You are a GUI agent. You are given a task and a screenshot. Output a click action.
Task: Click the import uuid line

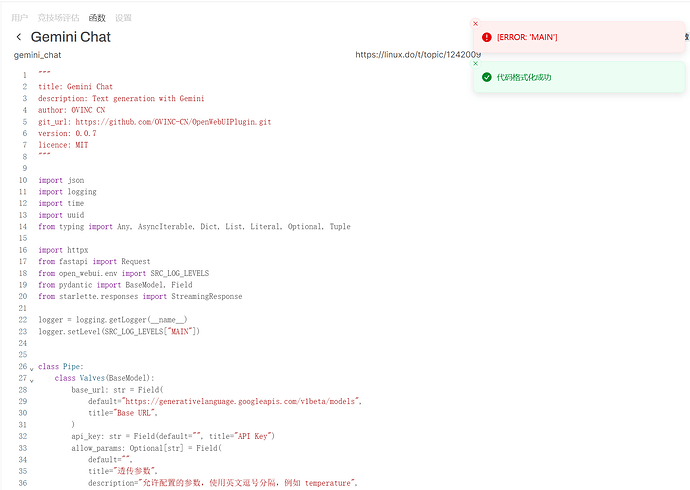coord(61,215)
